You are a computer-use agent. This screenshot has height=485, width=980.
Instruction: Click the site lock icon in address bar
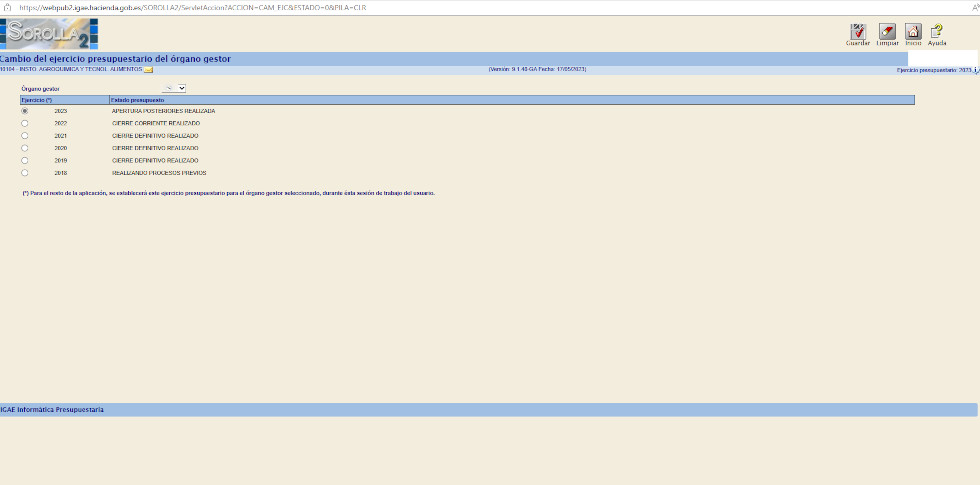click(8, 7)
